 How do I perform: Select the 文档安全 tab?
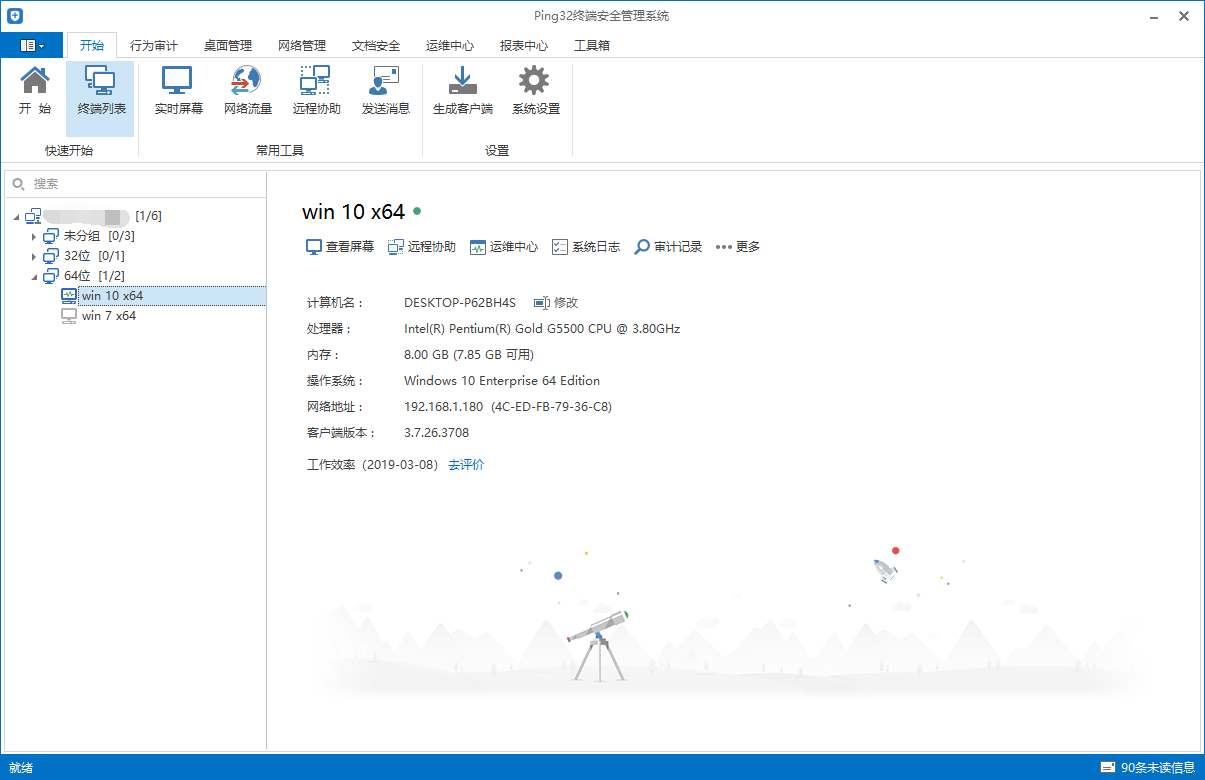point(376,45)
